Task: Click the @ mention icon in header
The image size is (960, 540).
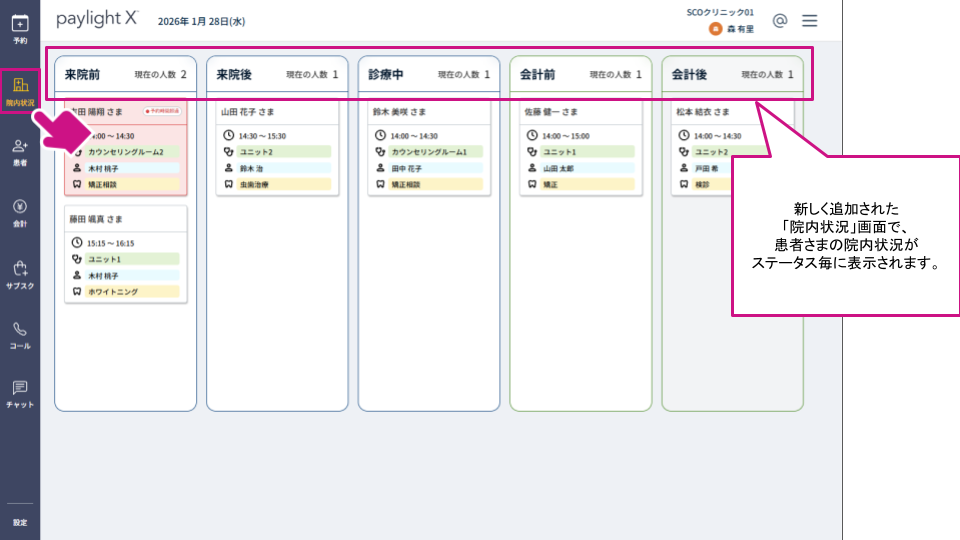Action: (779, 21)
